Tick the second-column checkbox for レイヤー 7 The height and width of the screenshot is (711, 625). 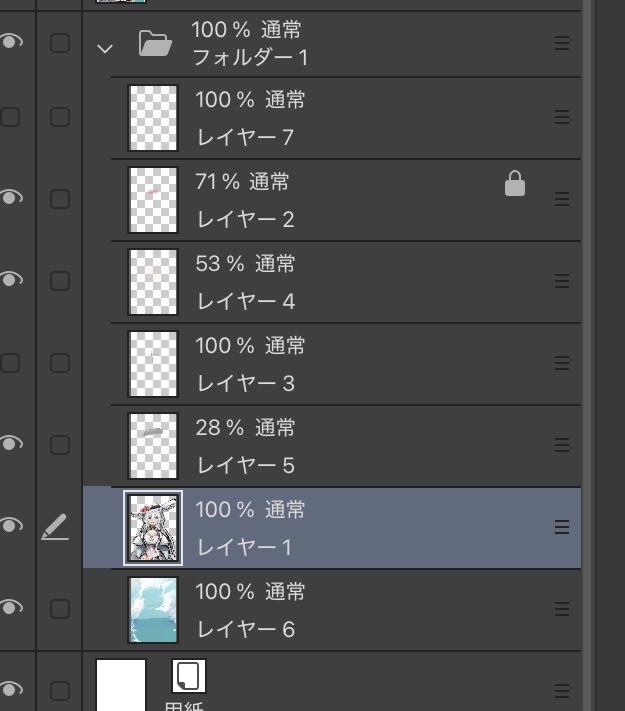pyautogui.click(x=60, y=117)
